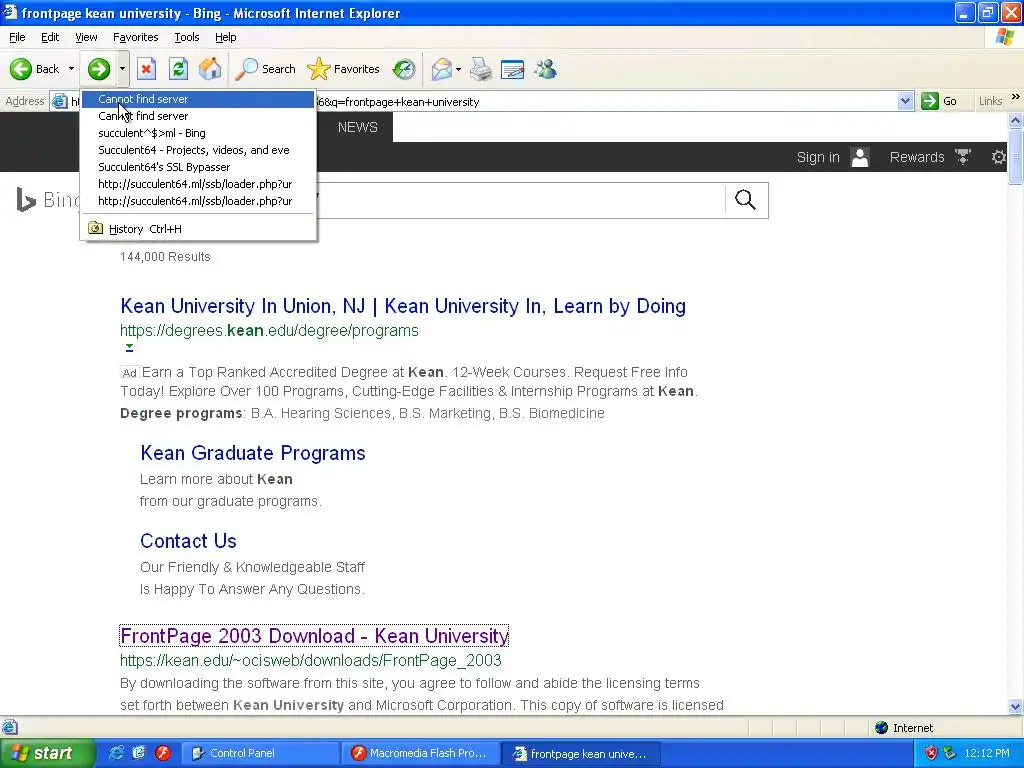This screenshot has width=1024, height=768.
Task: Click the page icon in Address bar
Action: 59,101
